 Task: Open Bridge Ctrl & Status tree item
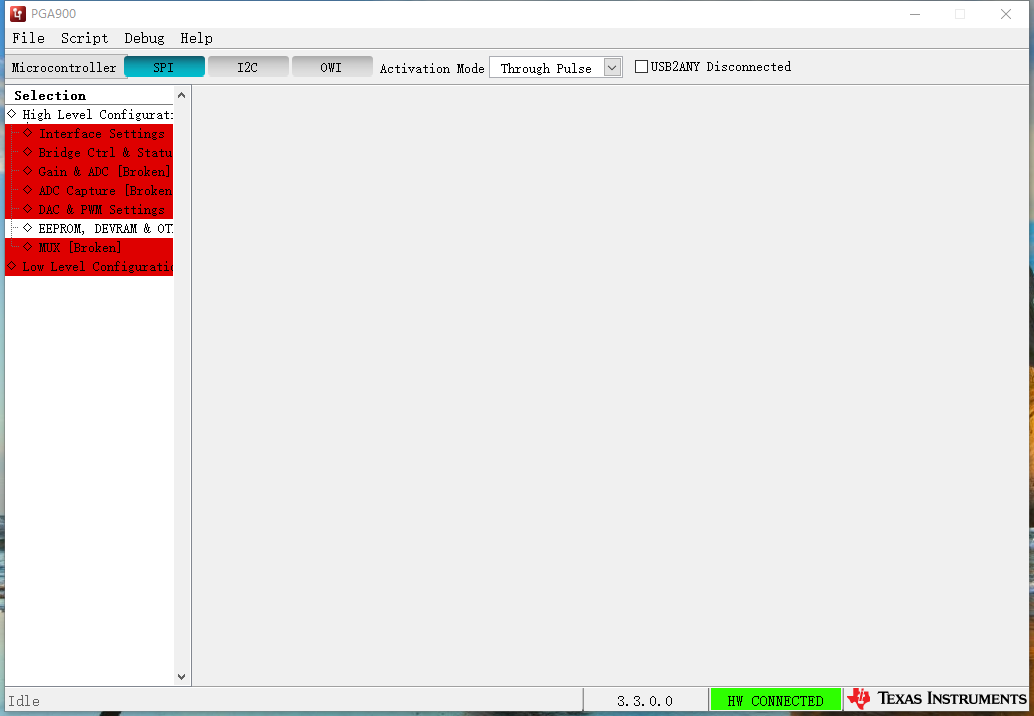105,153
